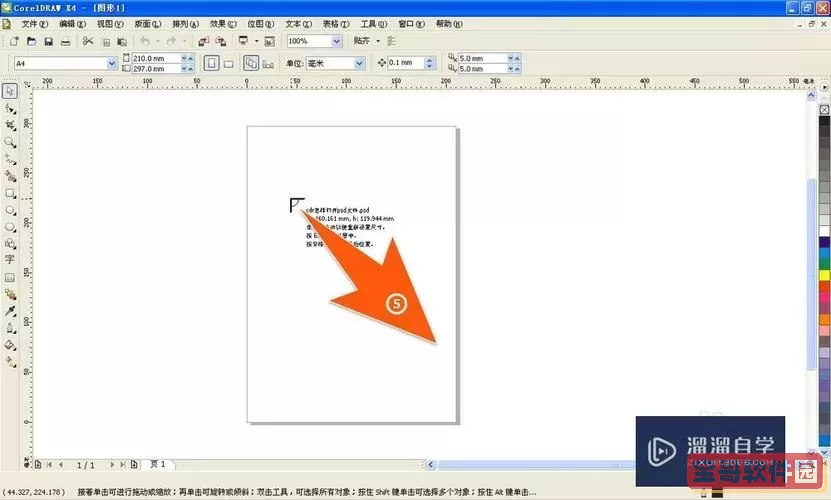The image size is (831, 500).
Task: Select the Table tool
Action: [10, 277]
